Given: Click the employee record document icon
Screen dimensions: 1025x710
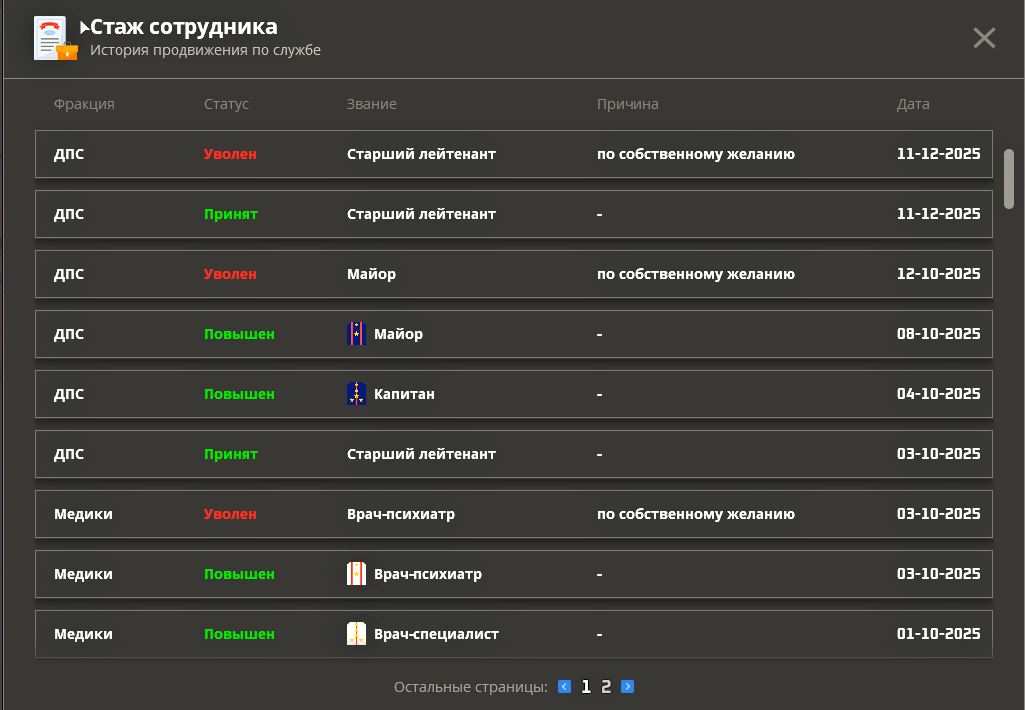Looking at the screenshot, I should pos(54,38).
